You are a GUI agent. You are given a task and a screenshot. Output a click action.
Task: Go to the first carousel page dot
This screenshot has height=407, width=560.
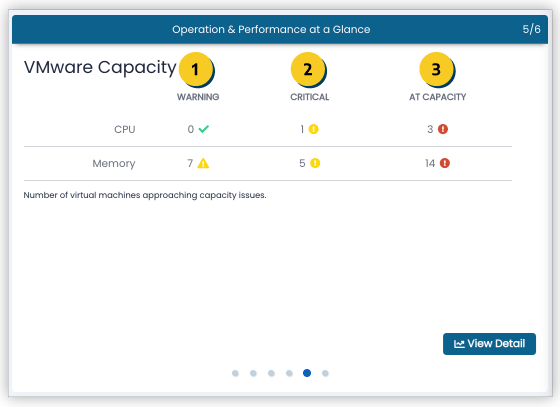235,373
